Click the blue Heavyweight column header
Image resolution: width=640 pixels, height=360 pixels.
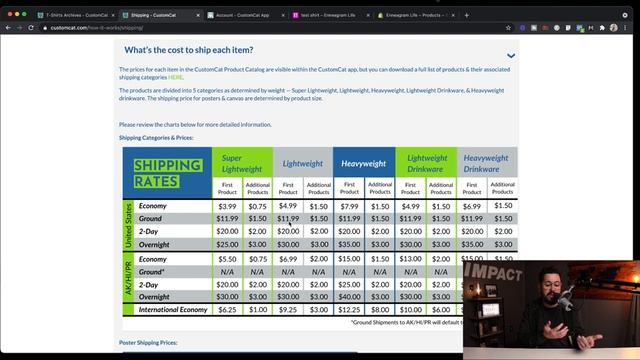(x=364, y=163)
